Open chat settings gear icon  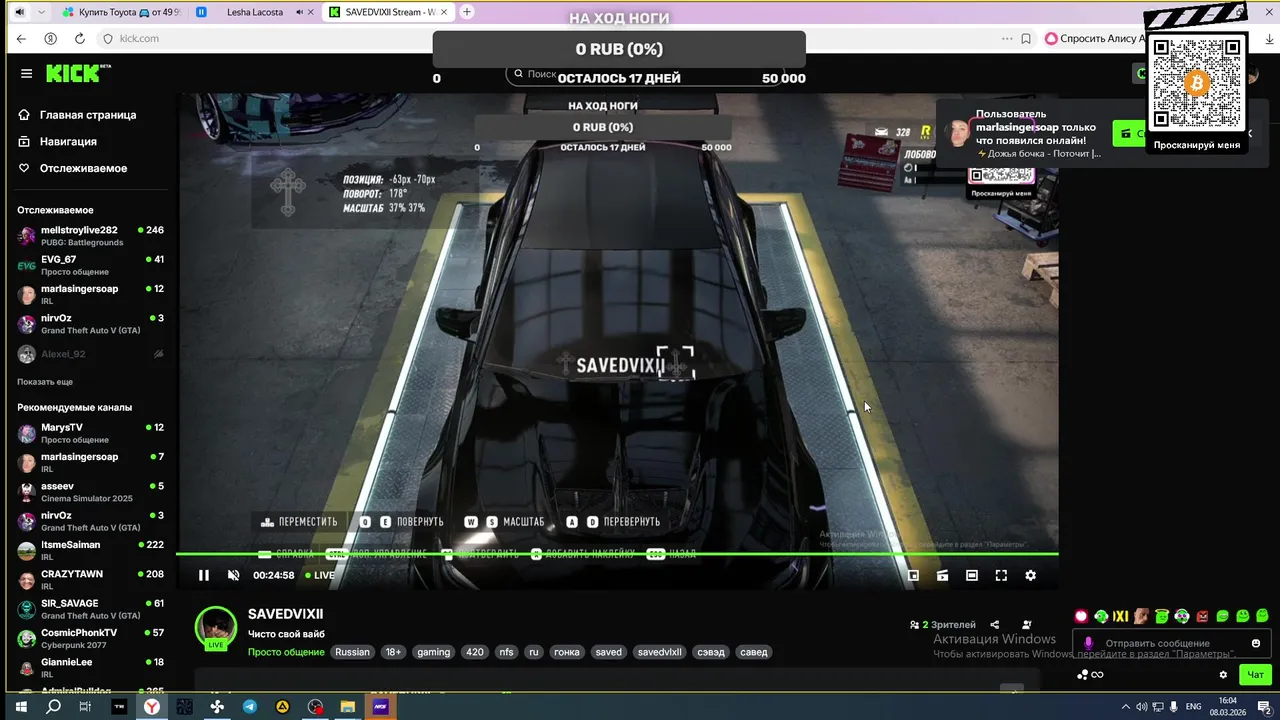click(x=1223, y=675)
